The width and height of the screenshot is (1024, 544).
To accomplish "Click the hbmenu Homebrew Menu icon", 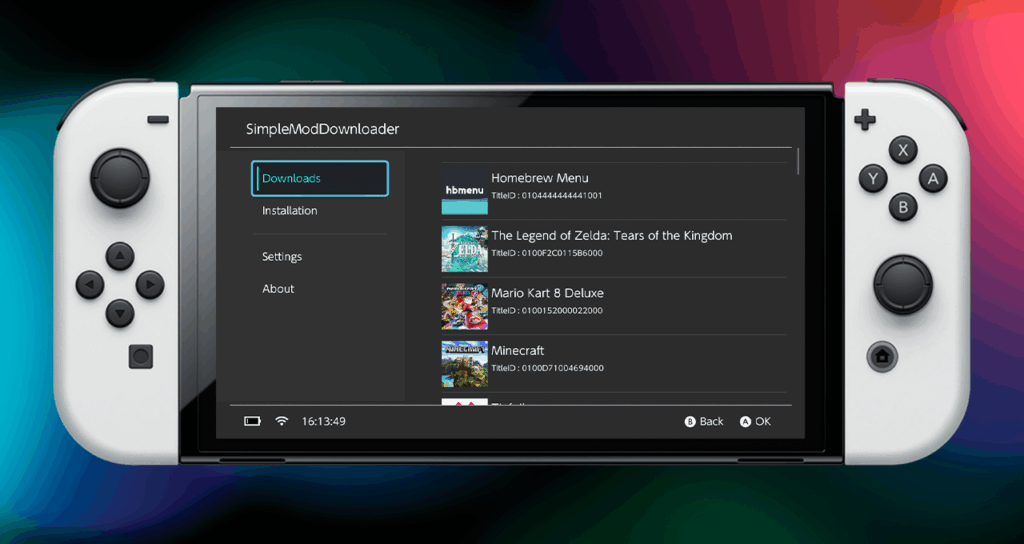I will point(464,191).
